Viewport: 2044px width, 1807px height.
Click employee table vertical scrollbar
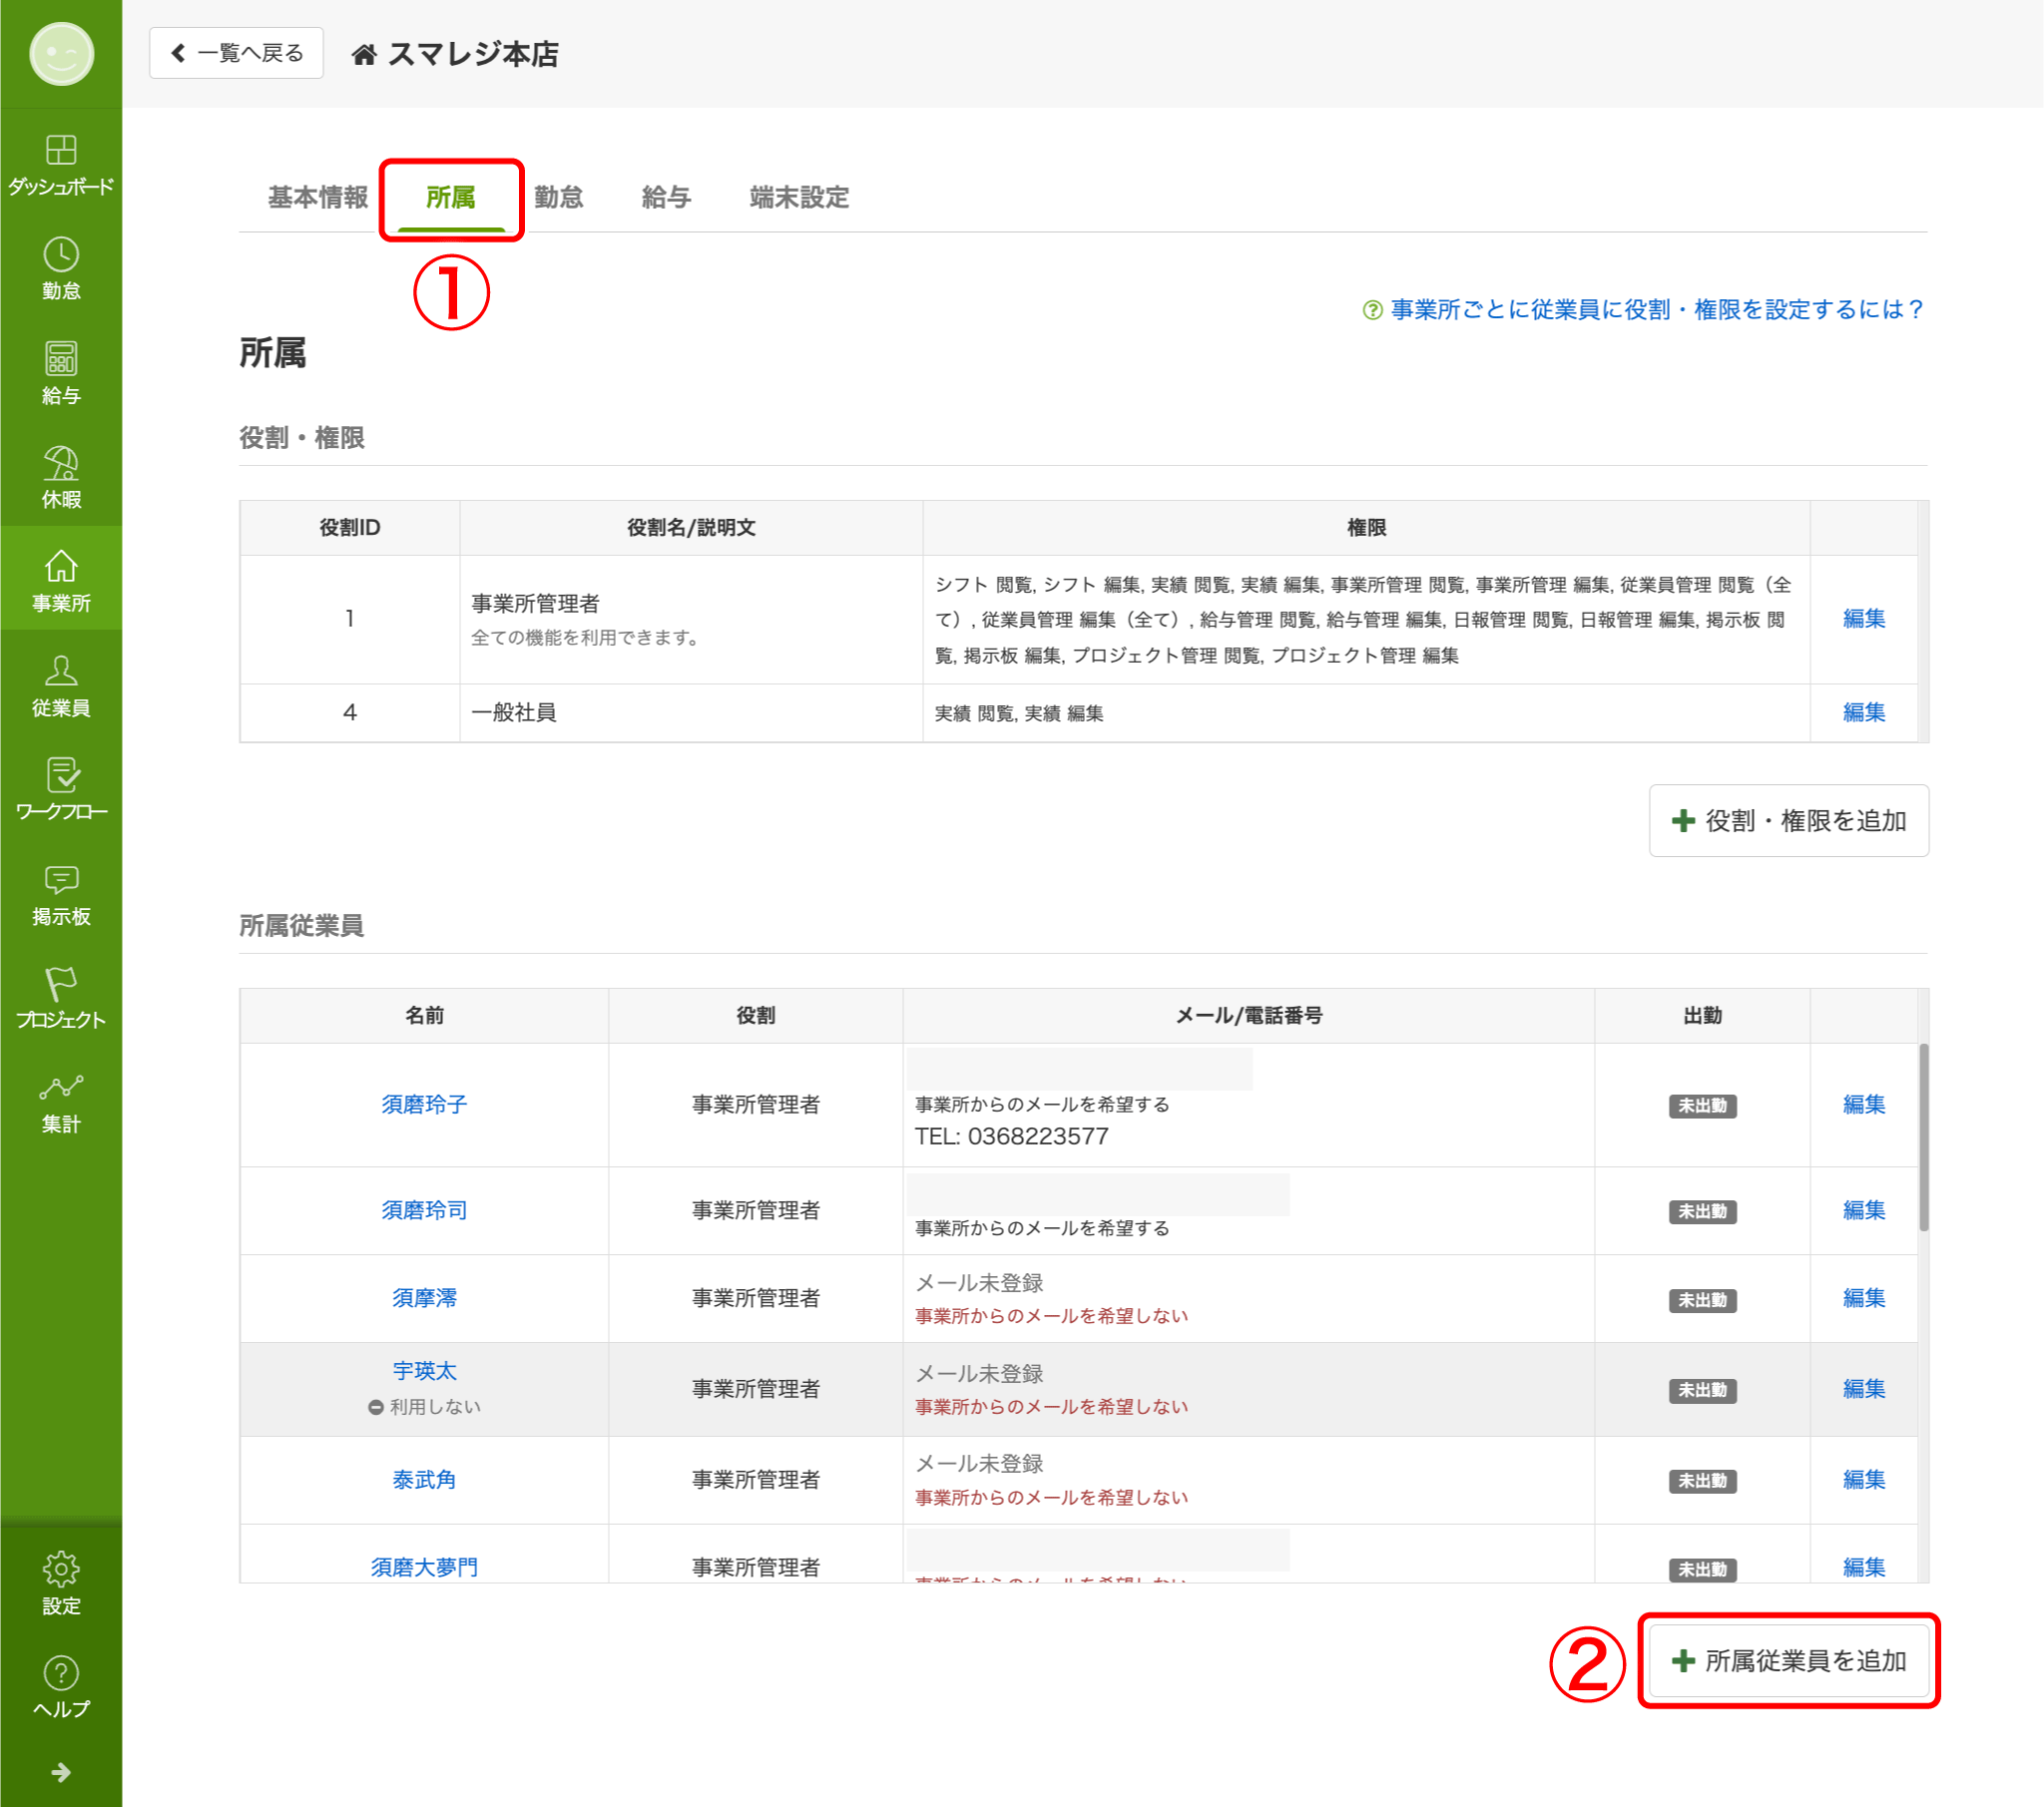(1923, 1137)
